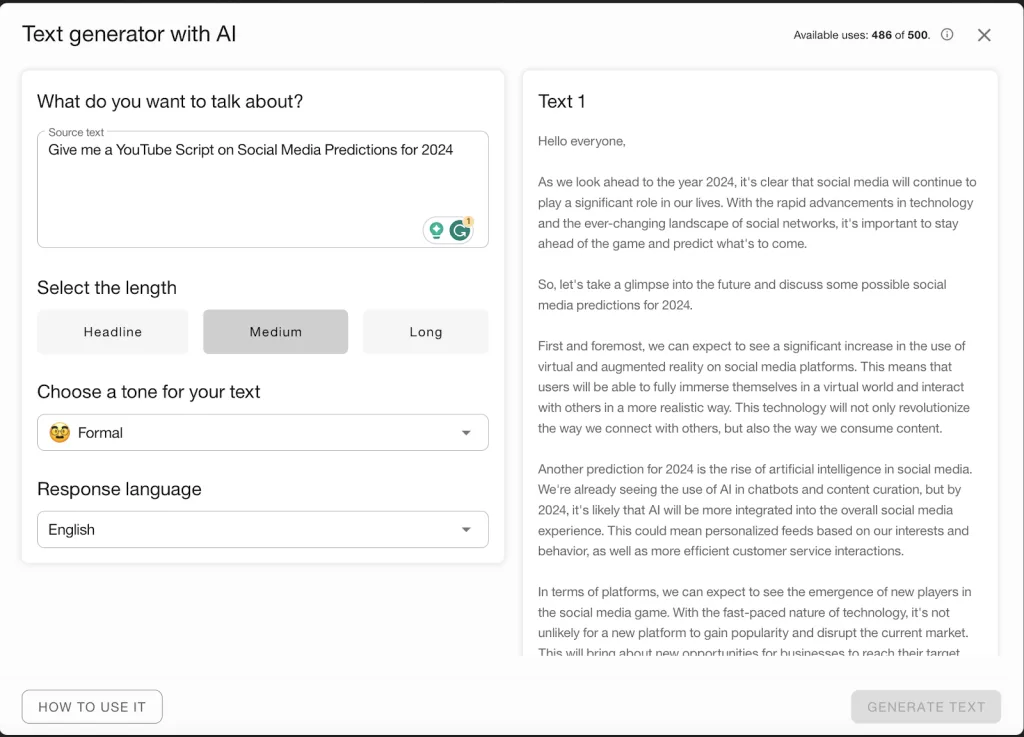1024x737 pixels.
Task: Select the Medium length option
Action: pos(275,332)
